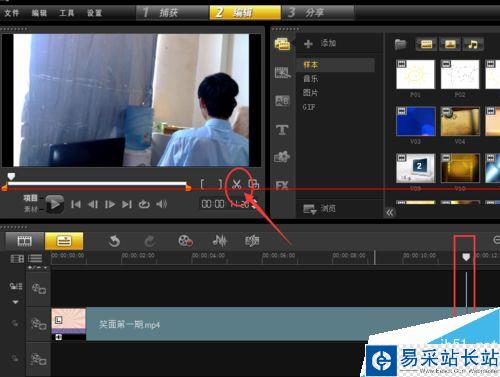Open the 编辑 menu
This screenshot has height=377, width=500.
(39, 13)
